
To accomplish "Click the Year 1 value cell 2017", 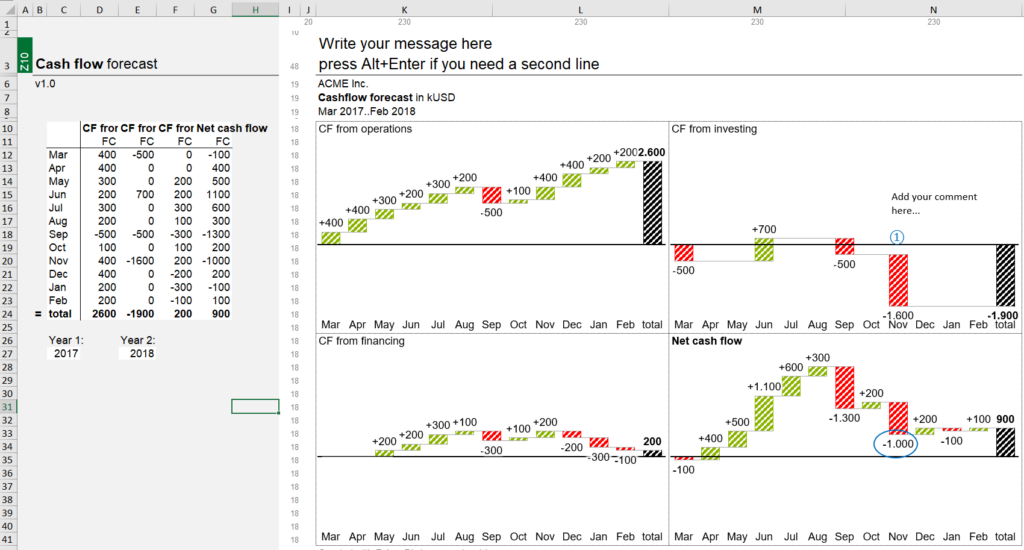I will point(66,353).
